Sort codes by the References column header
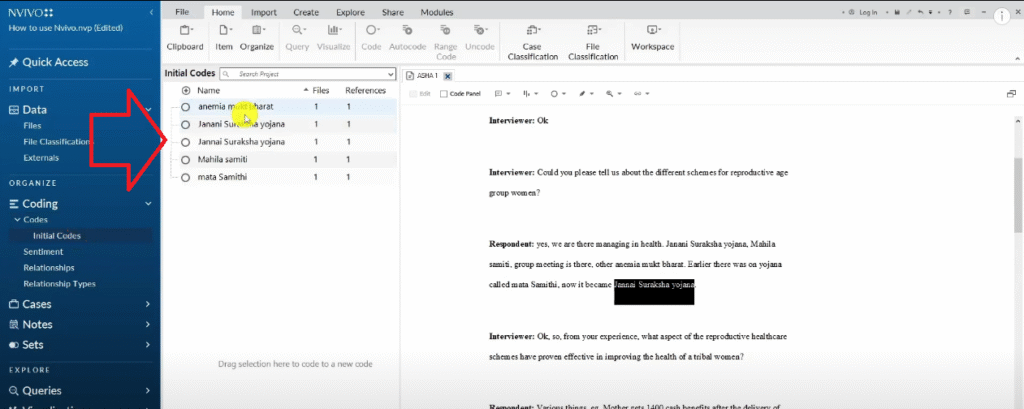The image size is (1024, 409). 365,91
